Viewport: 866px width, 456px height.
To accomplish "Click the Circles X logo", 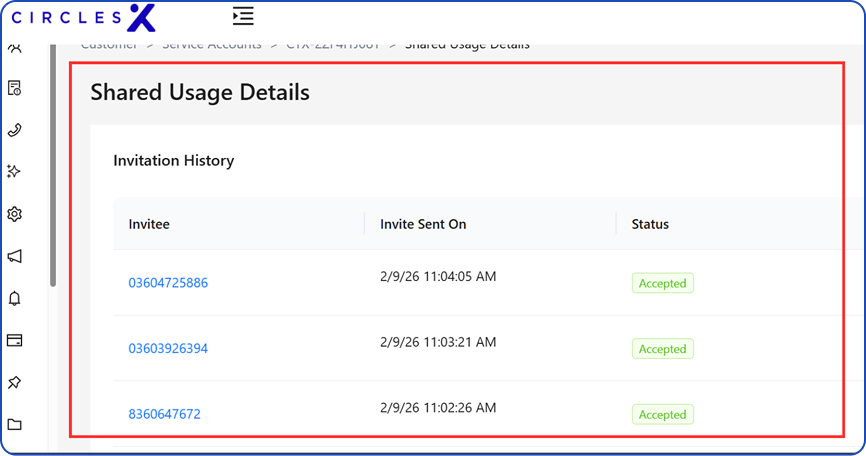I will pyautogui.click(x=83, y=17).
